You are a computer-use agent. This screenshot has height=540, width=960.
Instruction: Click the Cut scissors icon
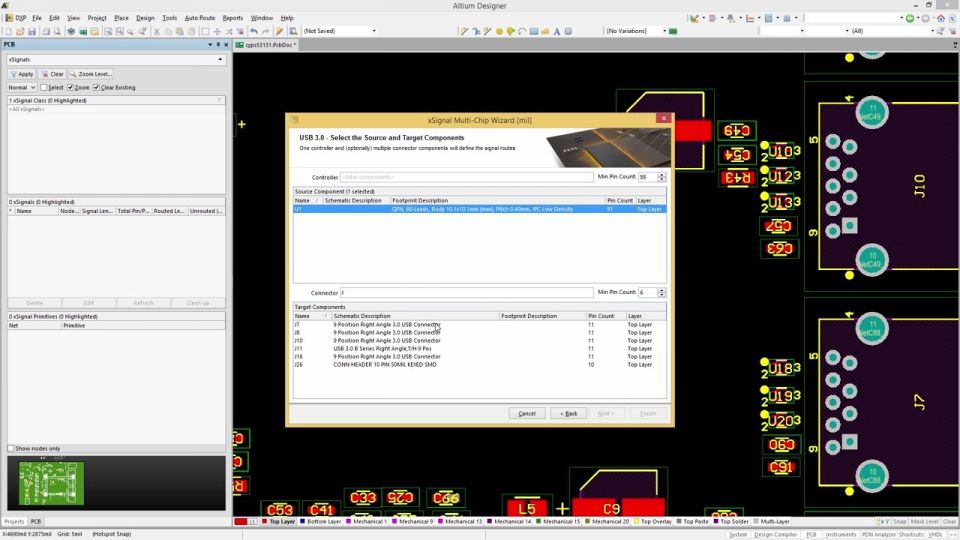pyautogui.click(x=156, y=31)
